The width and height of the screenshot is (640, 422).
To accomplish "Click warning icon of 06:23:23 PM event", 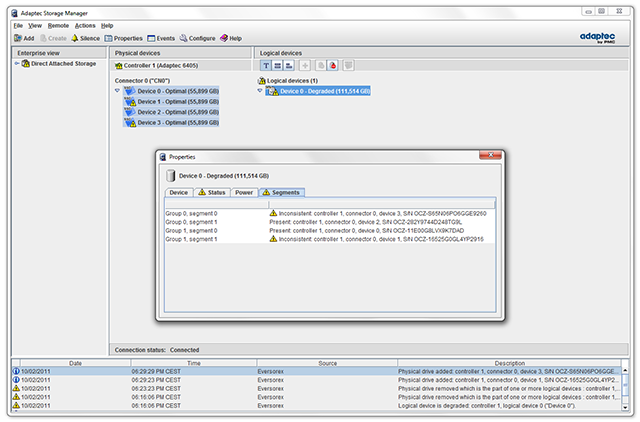I will pyautogui.click(x=16, y=389).
